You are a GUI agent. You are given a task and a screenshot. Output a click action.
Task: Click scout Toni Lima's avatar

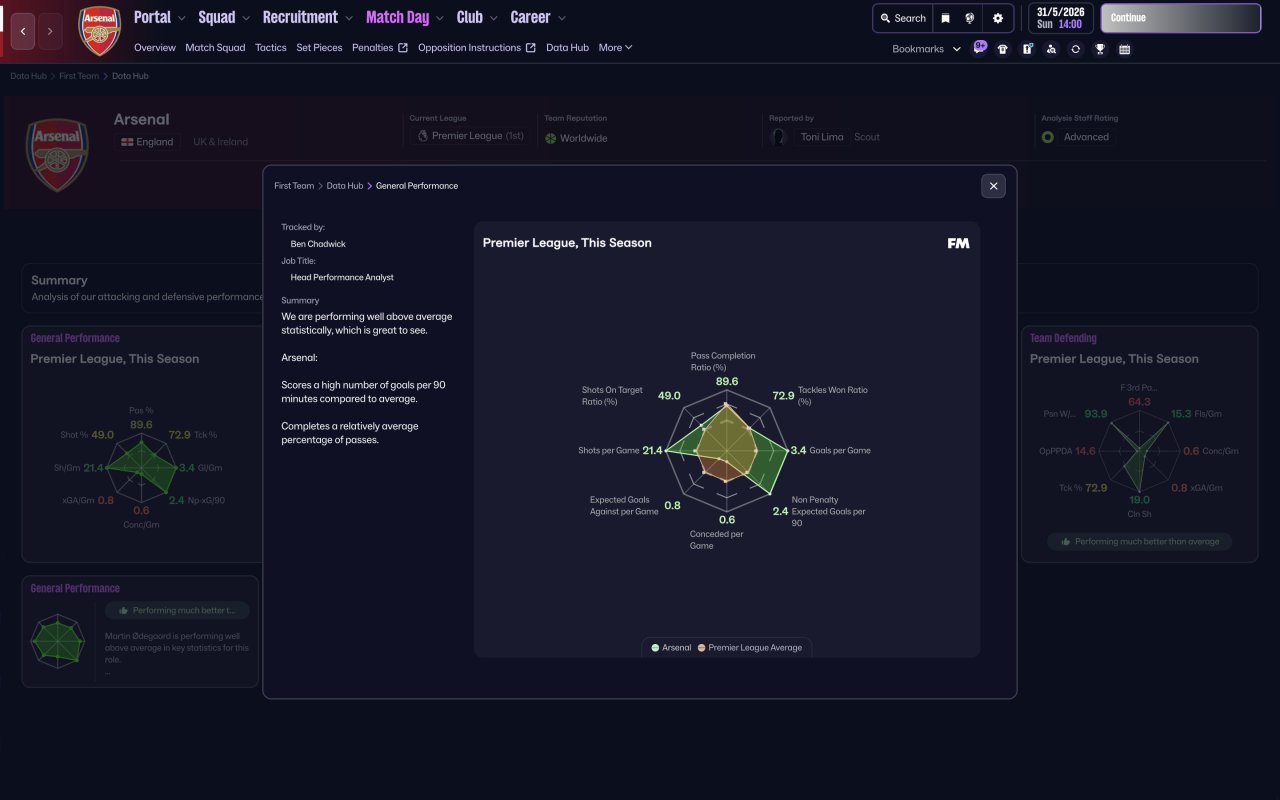pyautogui.click(x=779, y=137)
